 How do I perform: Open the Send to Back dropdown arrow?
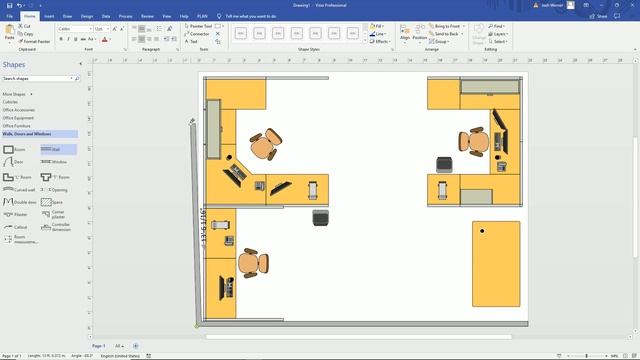[x=462, y=34]
